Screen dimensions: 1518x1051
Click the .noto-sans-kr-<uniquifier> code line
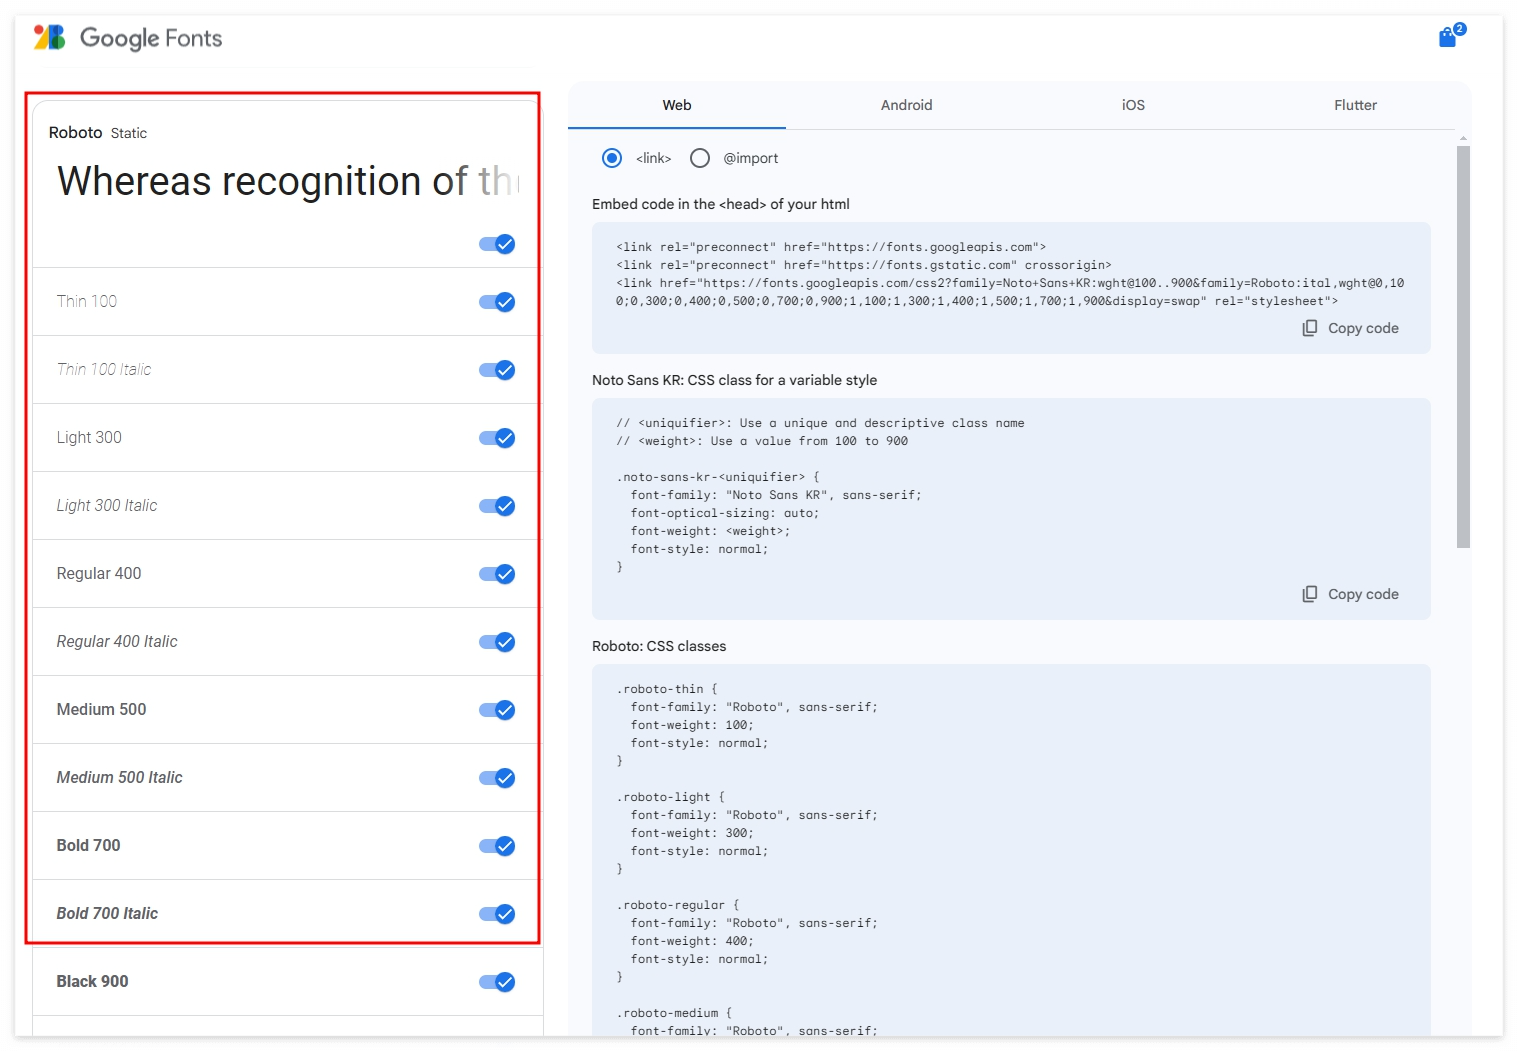coord(718,477)
